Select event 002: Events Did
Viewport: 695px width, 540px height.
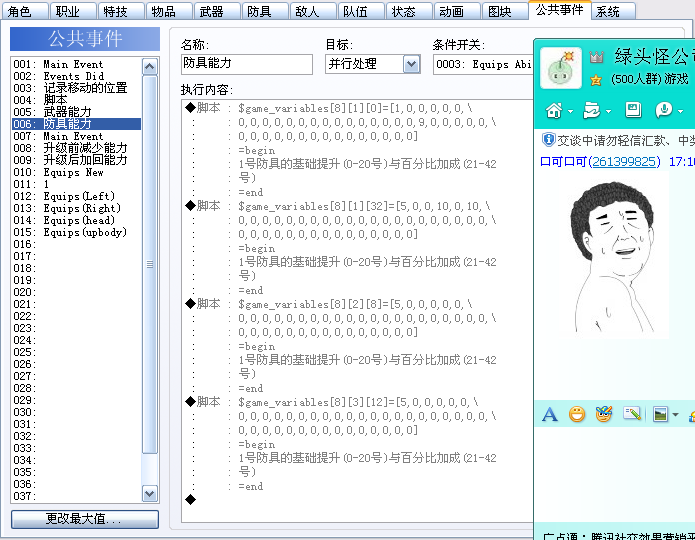click(x=76, y=76)
